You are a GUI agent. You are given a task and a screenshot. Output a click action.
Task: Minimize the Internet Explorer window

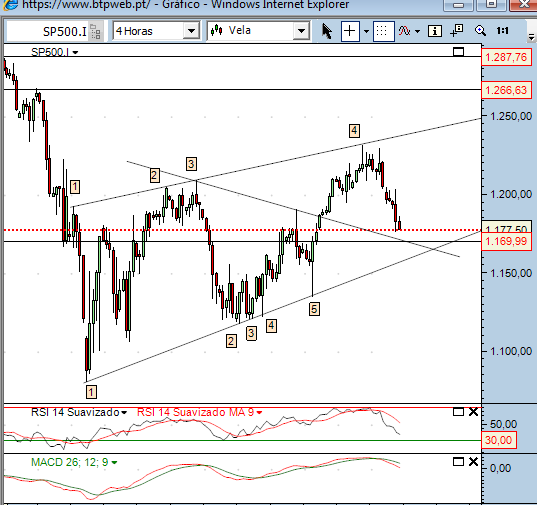tap(458, 5)
